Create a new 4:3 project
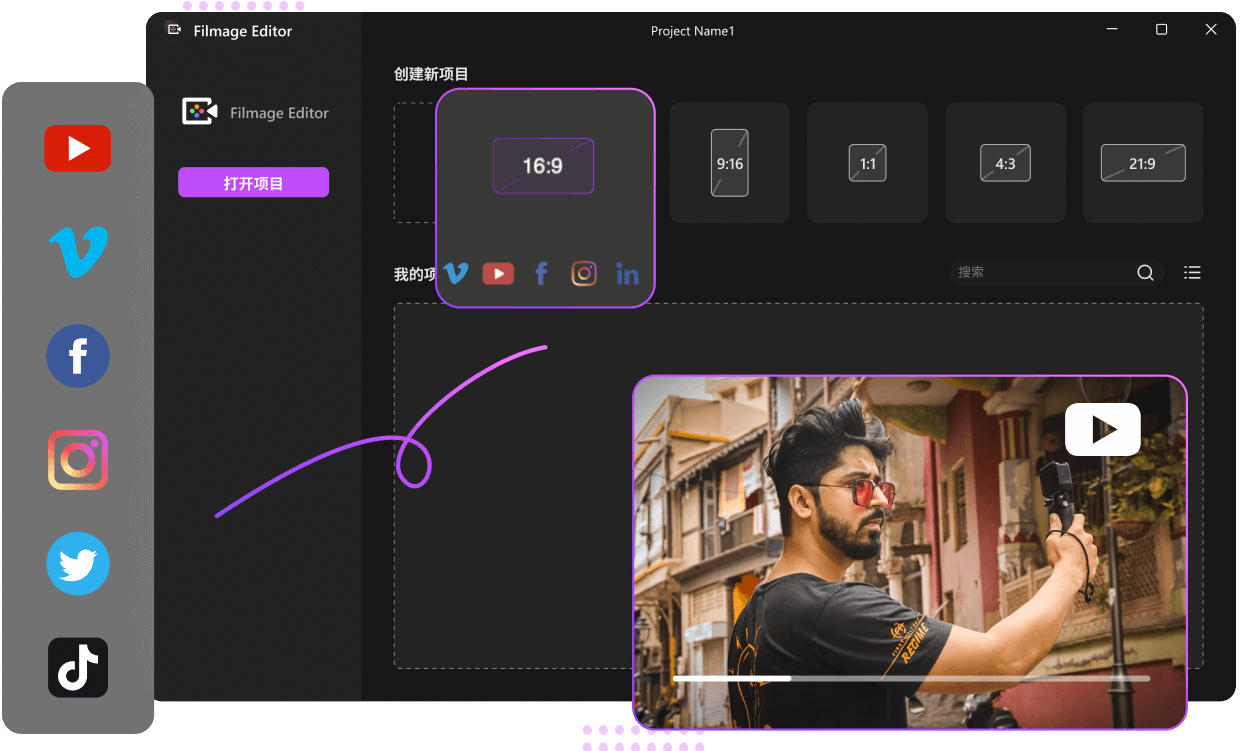Image resolution: width=1240 pixels, height=751 pixels. coord(1005,163)
